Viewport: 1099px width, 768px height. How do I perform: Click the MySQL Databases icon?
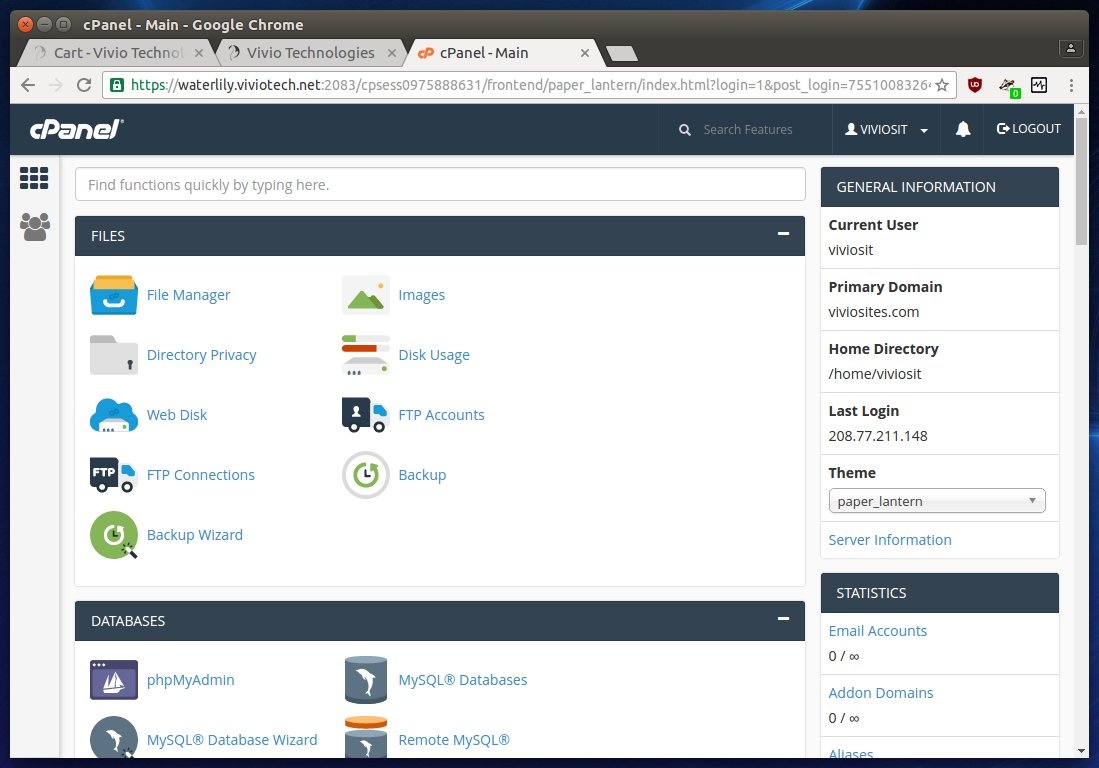[x=365, y=680]
